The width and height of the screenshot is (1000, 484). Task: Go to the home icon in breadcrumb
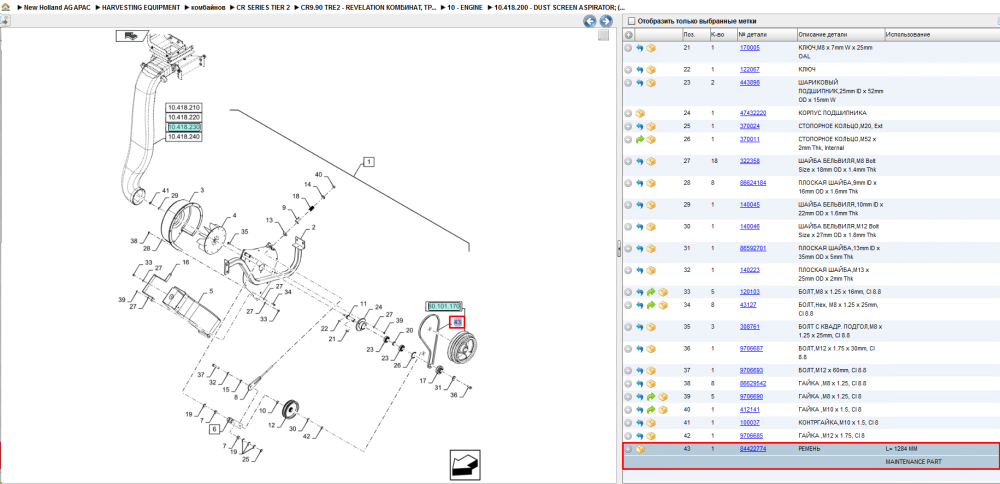(5, 7)
